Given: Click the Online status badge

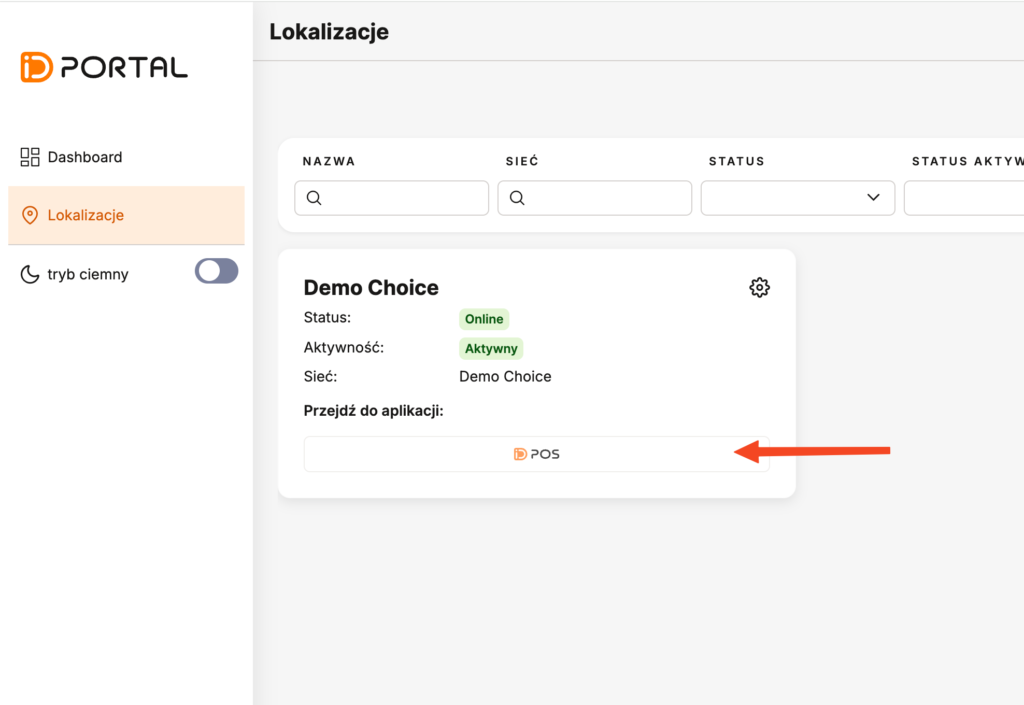Looking at the screenshot, I should point(484,319).
